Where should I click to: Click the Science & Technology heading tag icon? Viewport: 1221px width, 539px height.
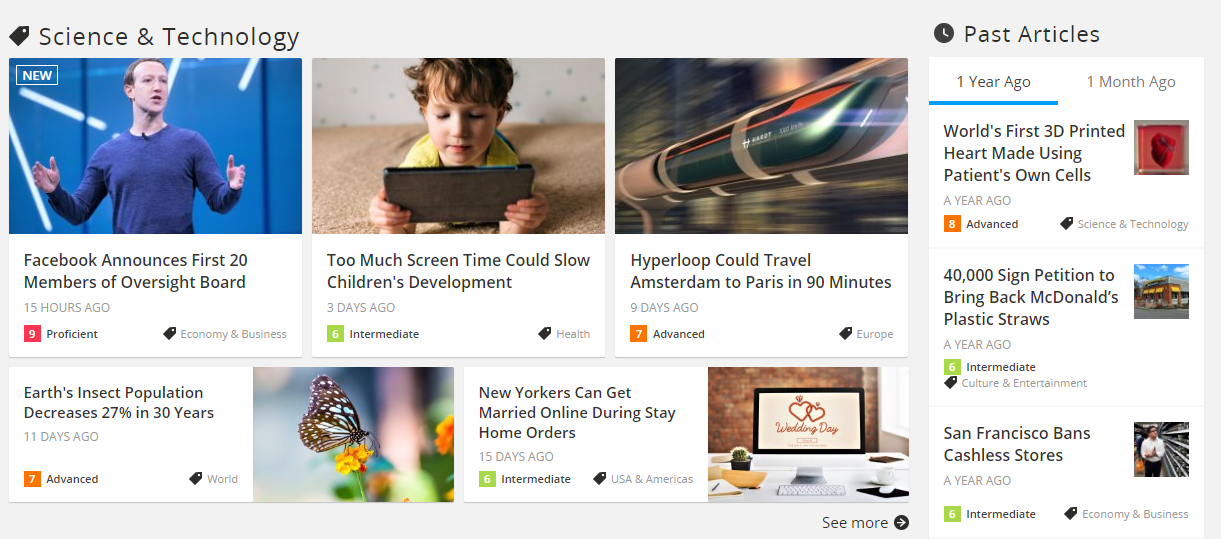tap(19, 37)
